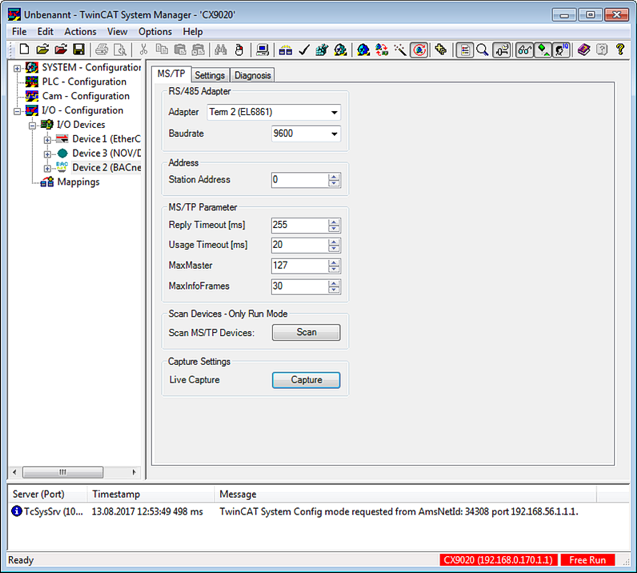
Task: Click the tree scrollbar right arrow
Action: (134, 472)
